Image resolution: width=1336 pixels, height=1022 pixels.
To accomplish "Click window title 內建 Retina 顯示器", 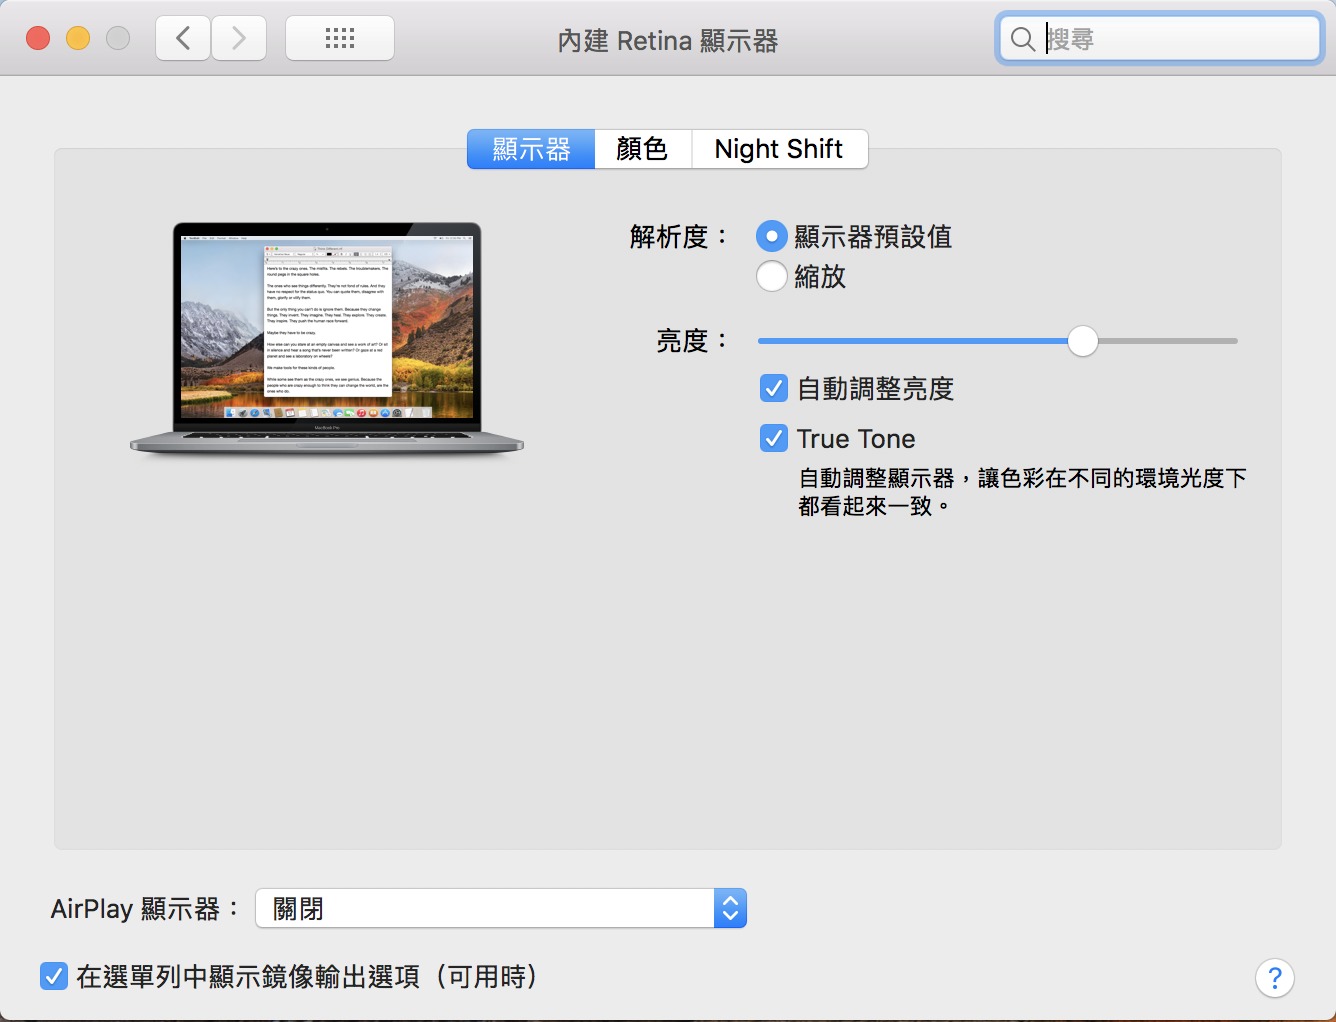I will tap(668, 41).
